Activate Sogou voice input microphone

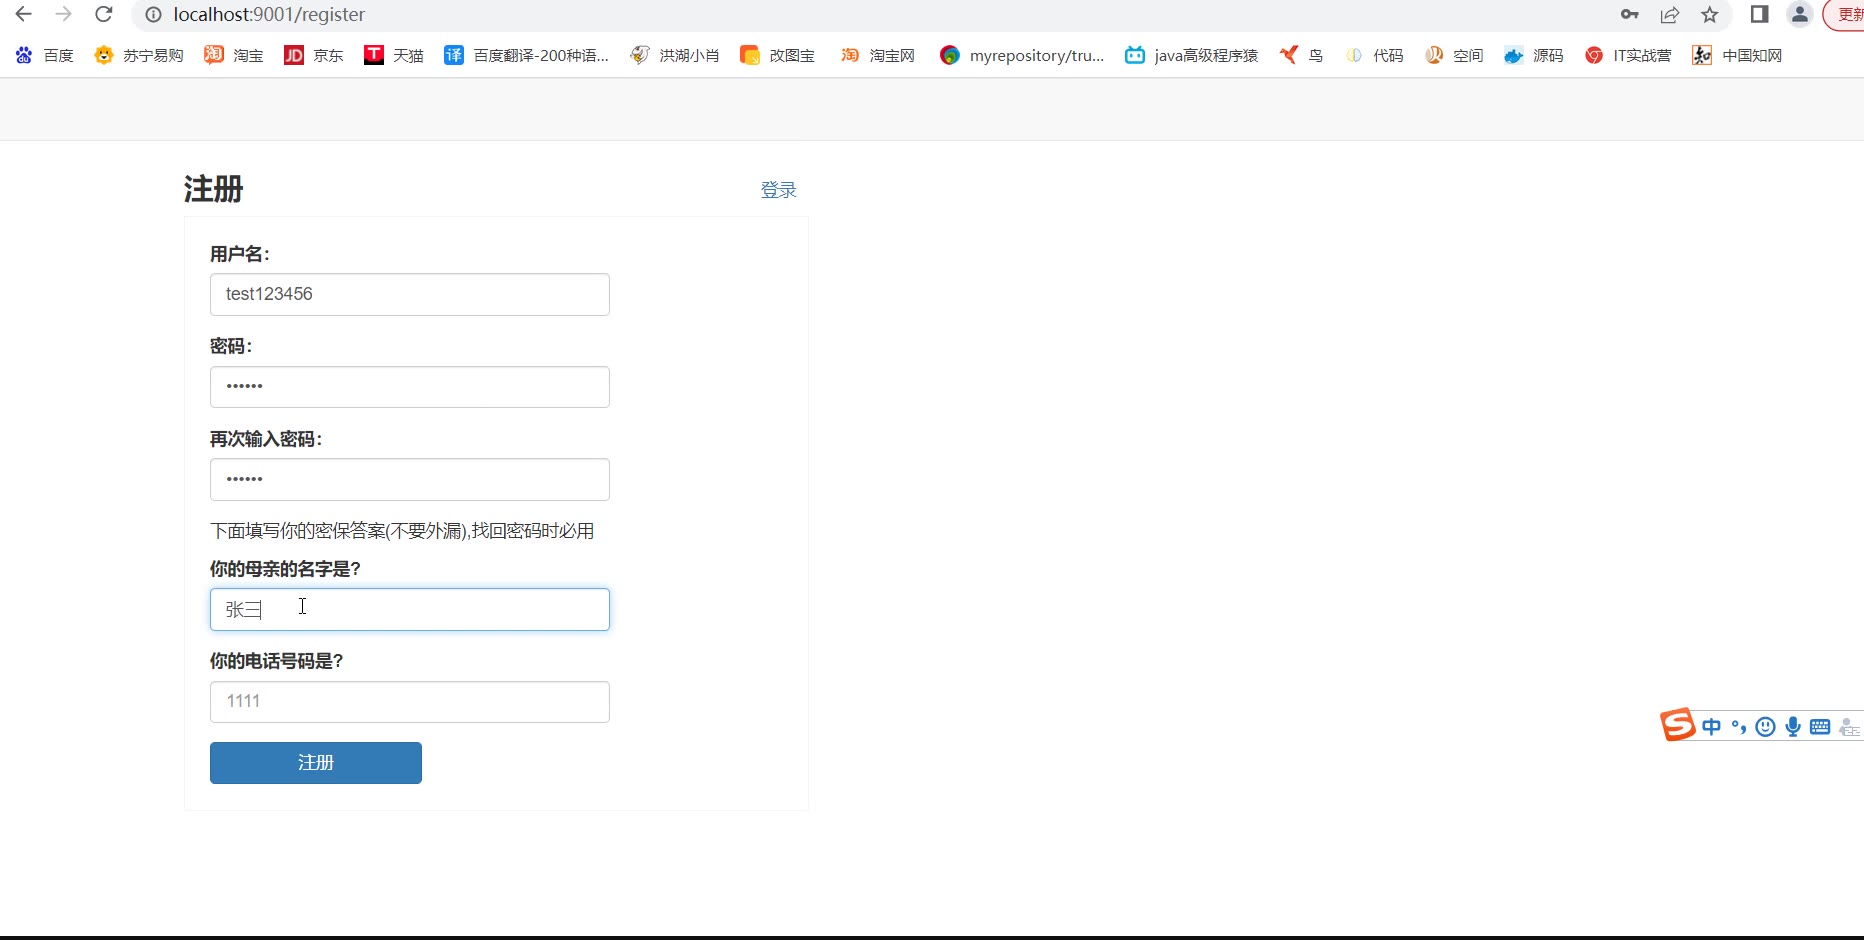pyautogui.click(x=1793, y=727)
